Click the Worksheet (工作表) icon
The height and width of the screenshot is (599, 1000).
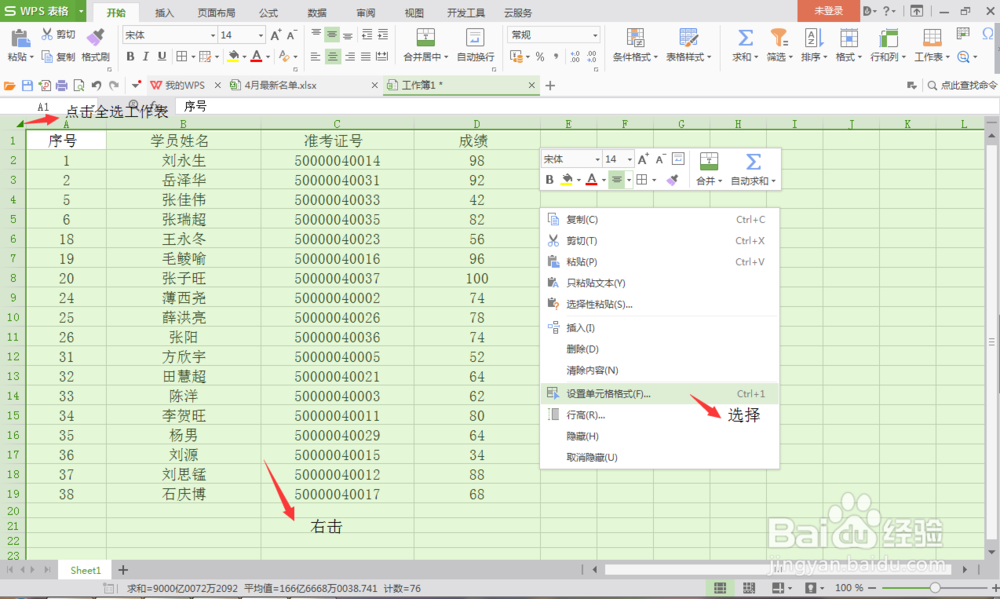pyautogui.click(x=932, y=38)
